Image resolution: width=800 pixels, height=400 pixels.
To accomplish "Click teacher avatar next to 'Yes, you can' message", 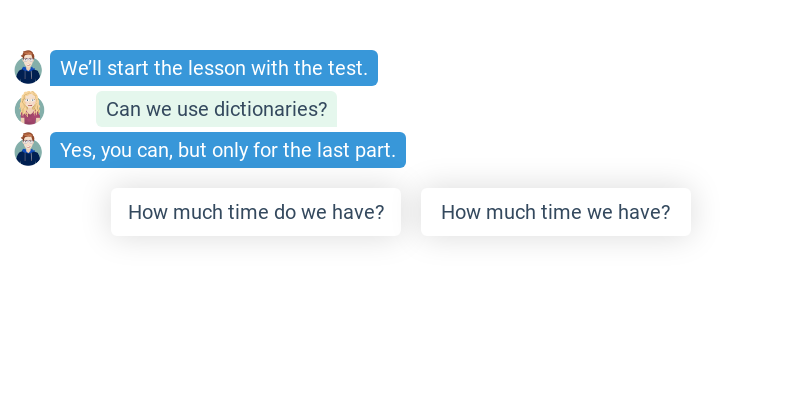I will (28, 150).
